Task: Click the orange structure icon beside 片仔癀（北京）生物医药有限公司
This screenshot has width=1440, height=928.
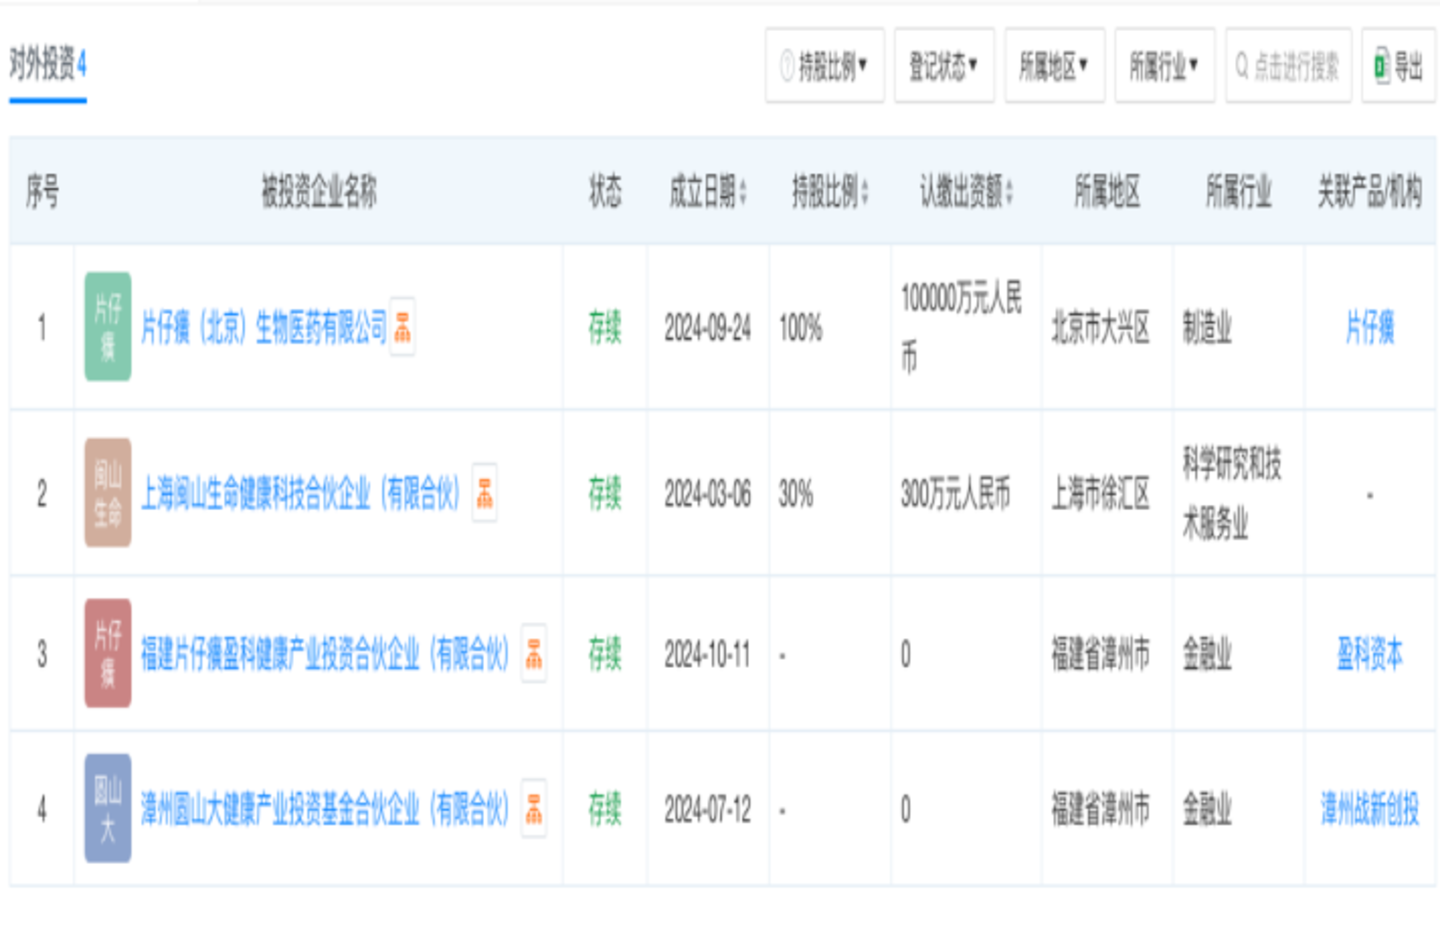Action: click(x=402, y=327)
